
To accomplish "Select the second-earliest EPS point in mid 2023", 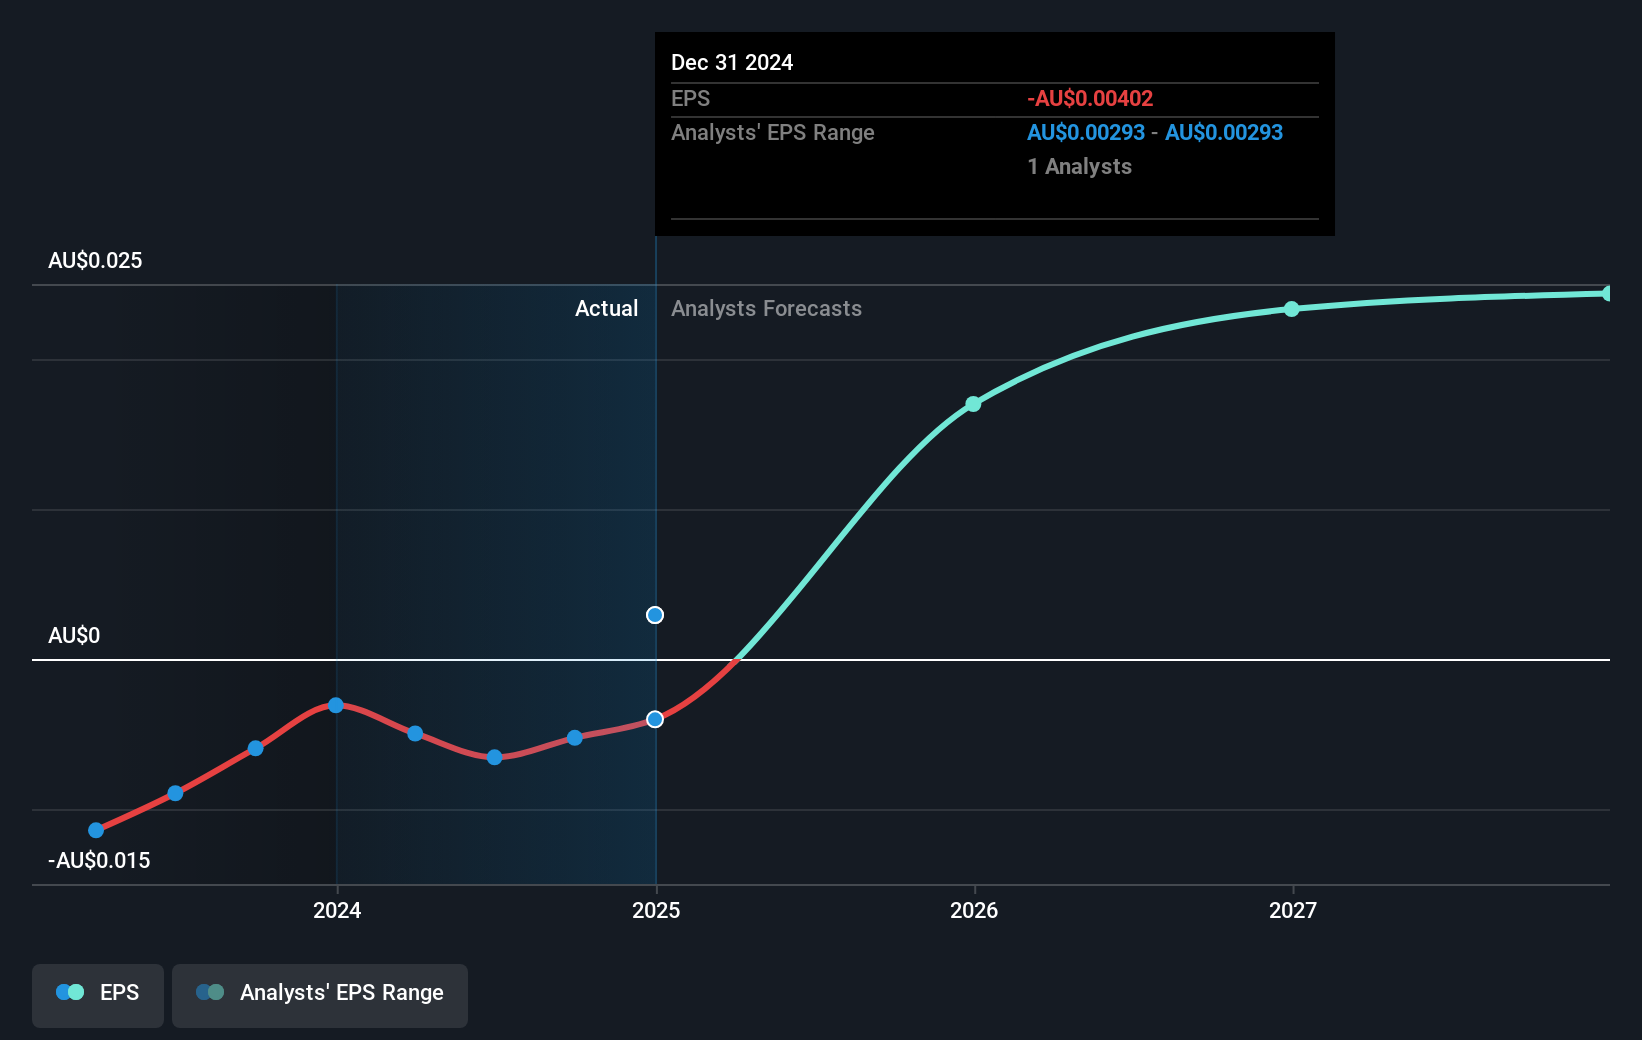I will point(176,793).
